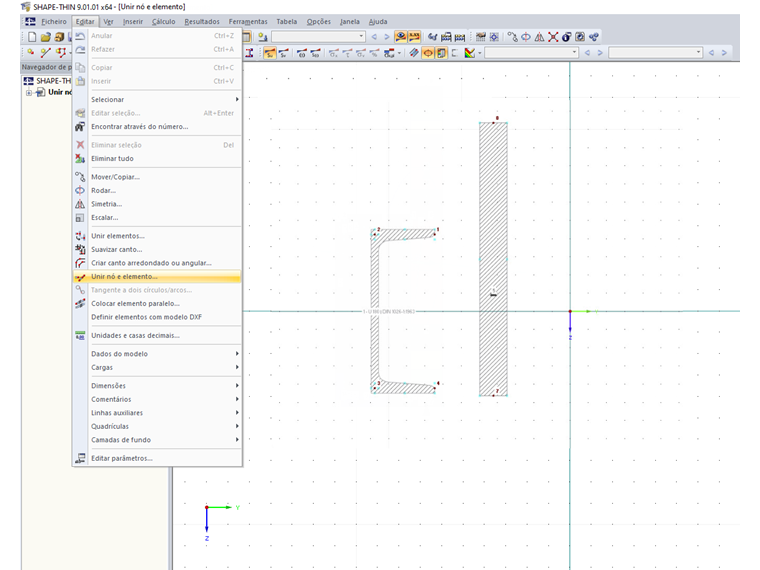Click the Mirror symmetry toolbar icon
Screen dimensions: 760x570
click(540, 37)
